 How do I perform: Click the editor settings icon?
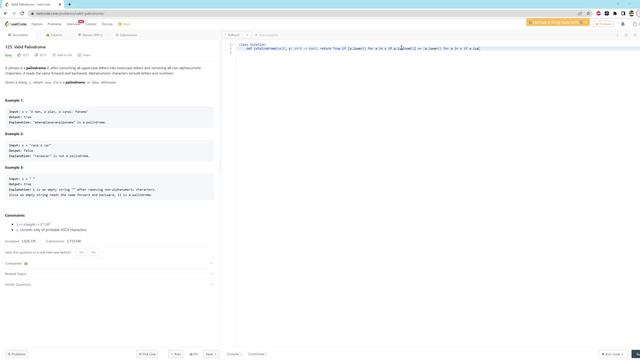coord(626,35)
